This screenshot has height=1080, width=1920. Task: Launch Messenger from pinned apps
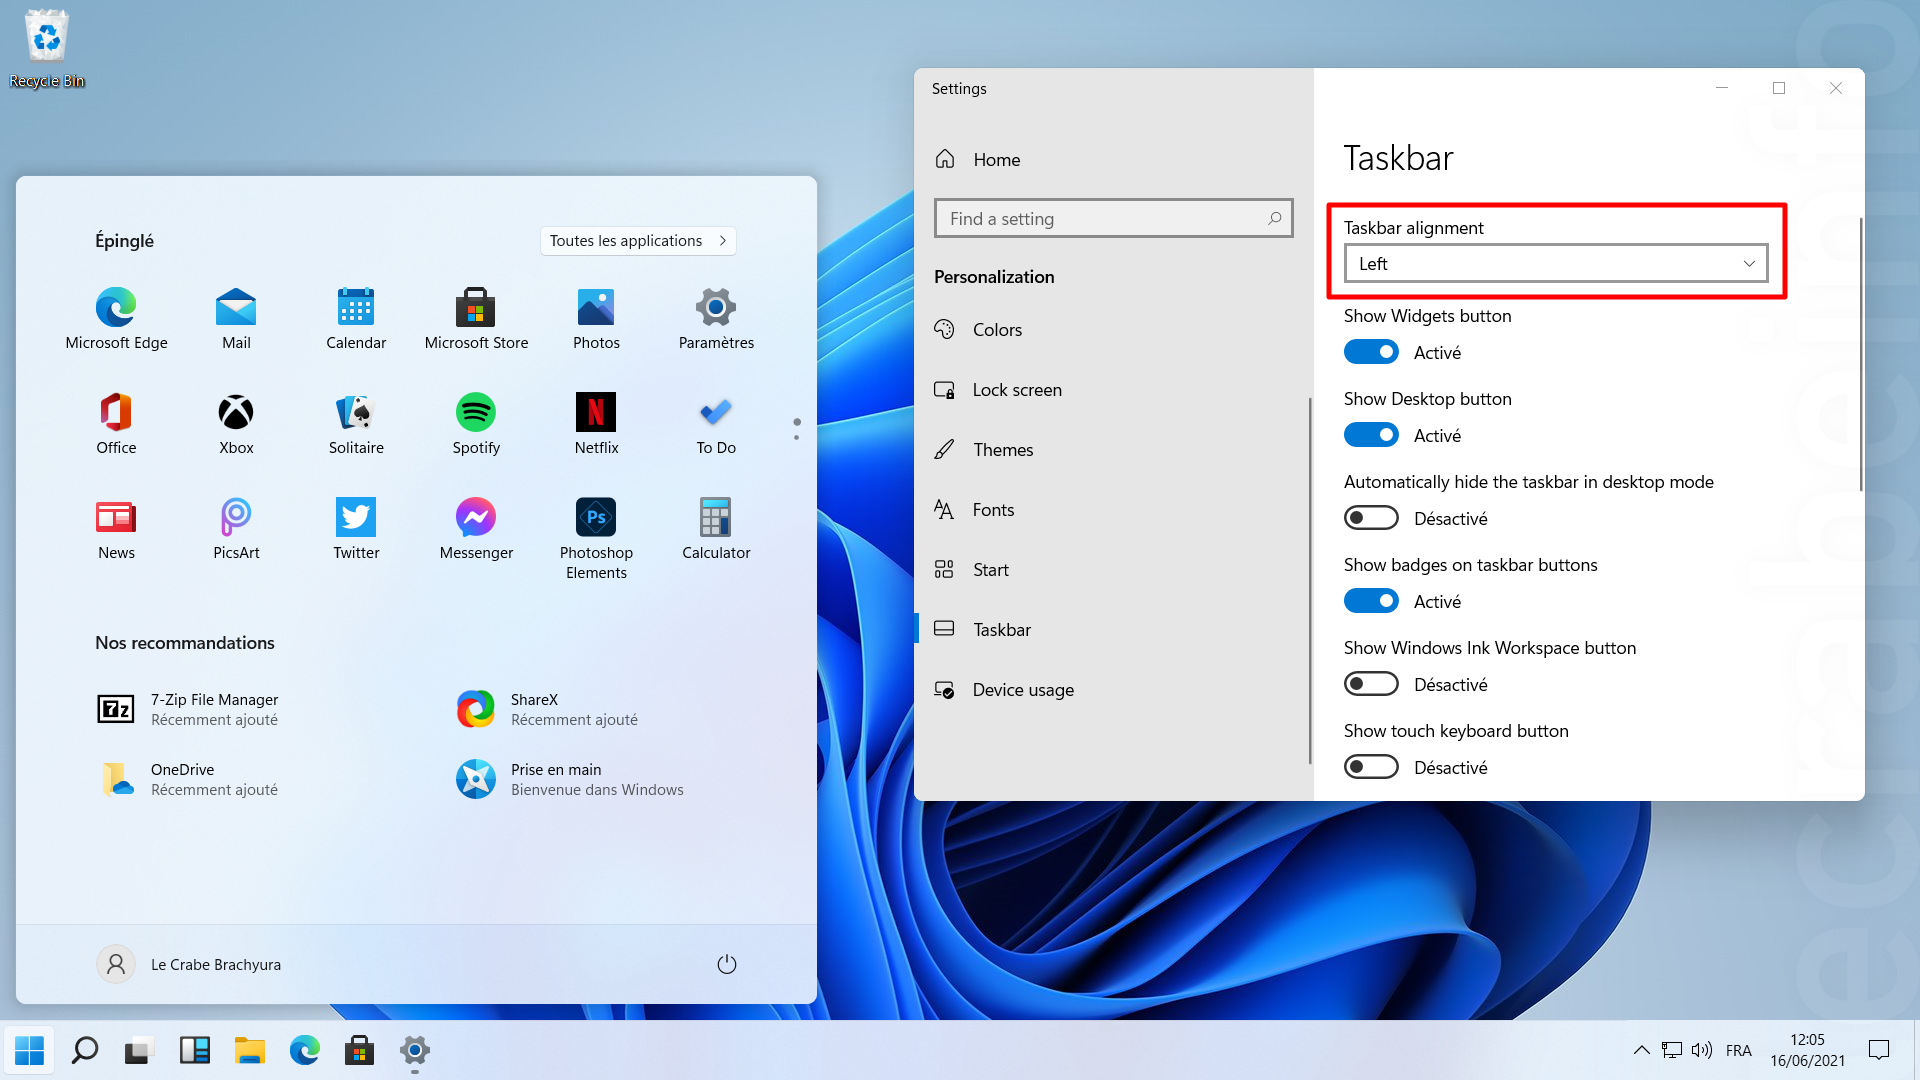pyautogui.click(x=476, y=529)
